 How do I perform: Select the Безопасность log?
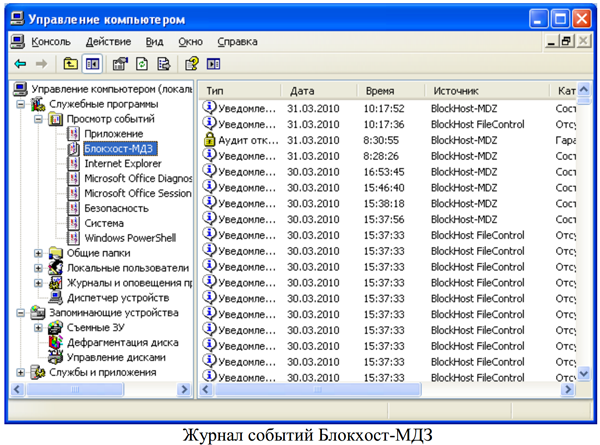(116, 209)
